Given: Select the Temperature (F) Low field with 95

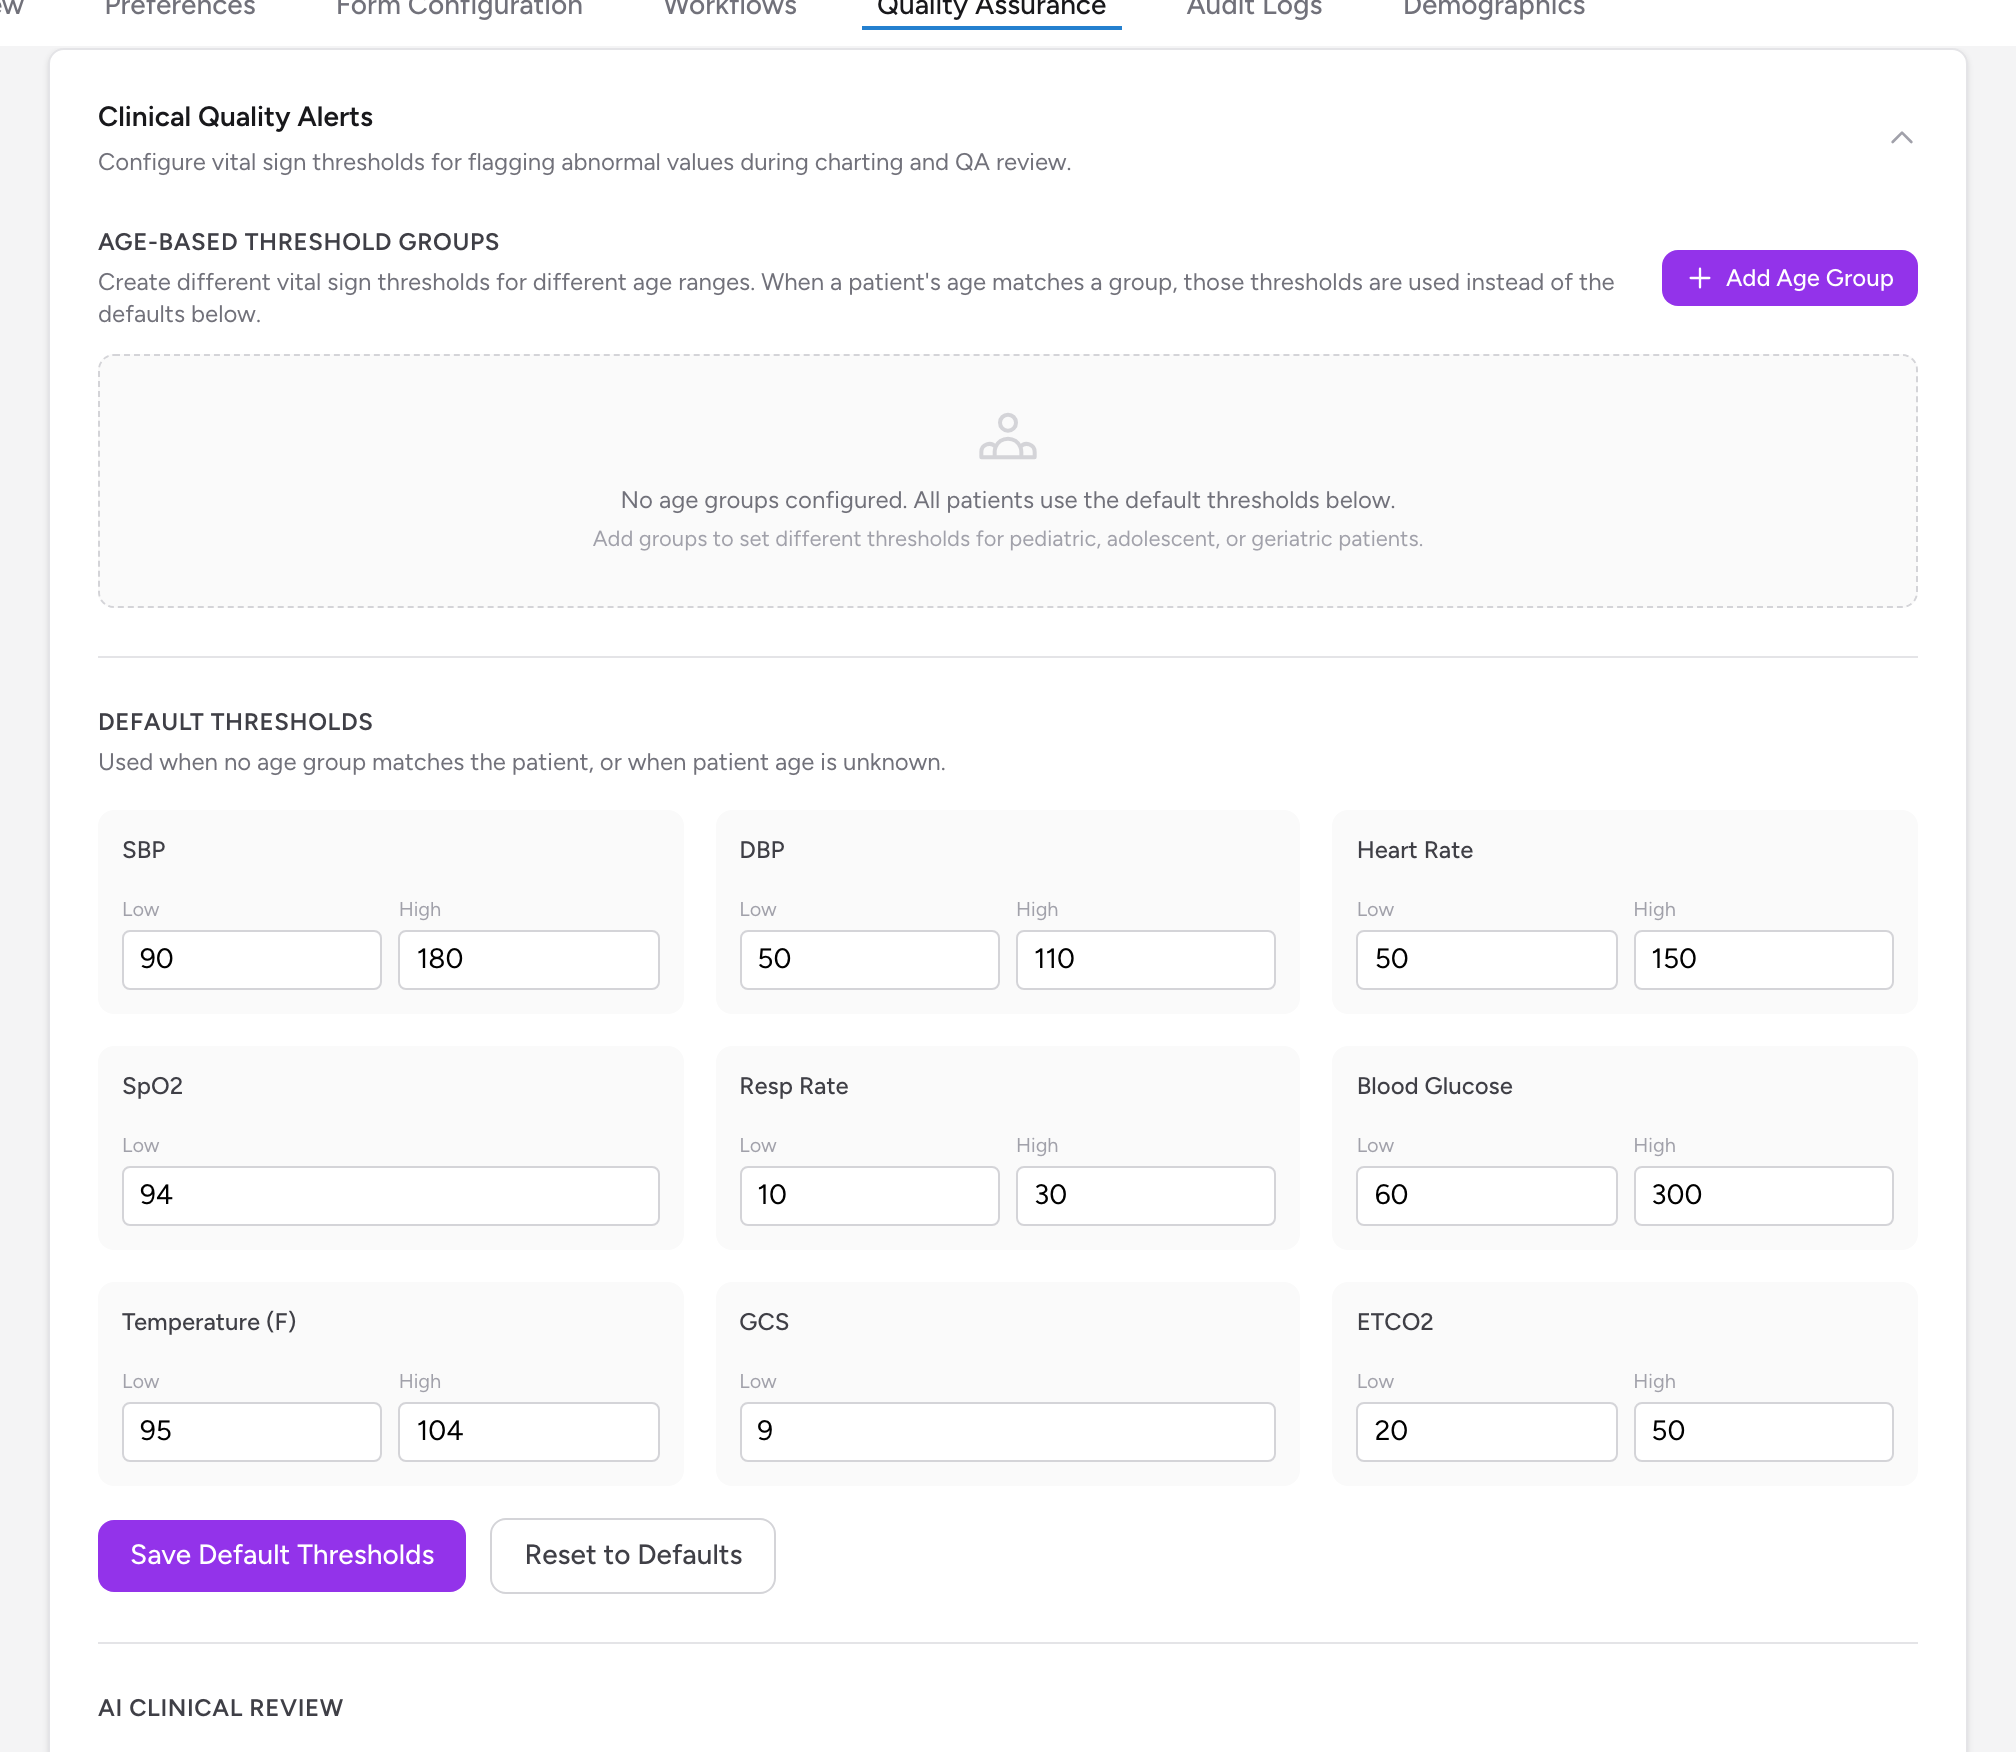Looking at the screenshot, I should point(252,1431).
